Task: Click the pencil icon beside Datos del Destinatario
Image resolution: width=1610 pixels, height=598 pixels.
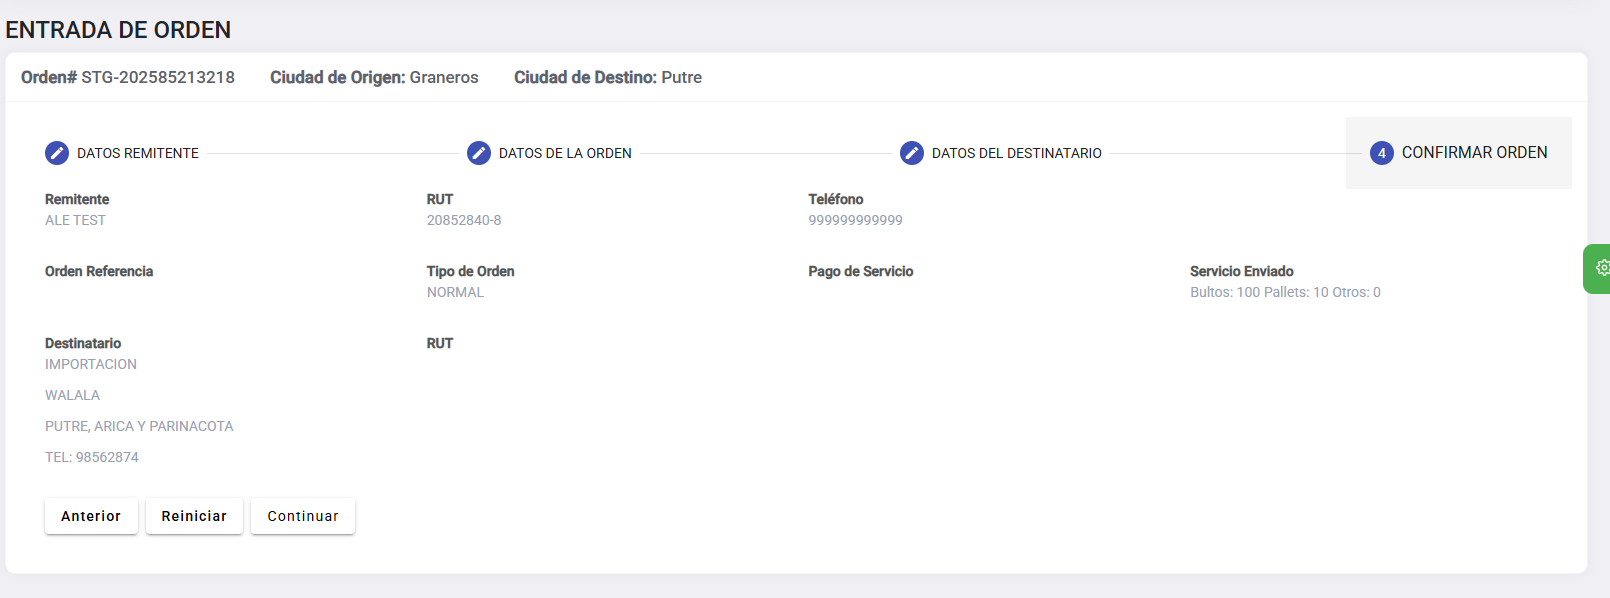Action: click(911, 153)
